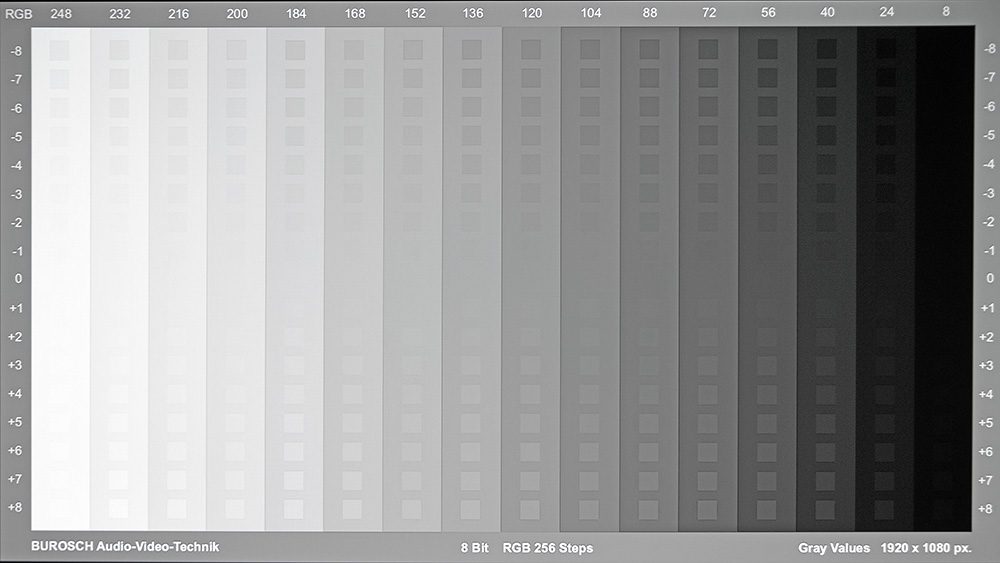Click the +4 row label on left edge

click(16, 394)
